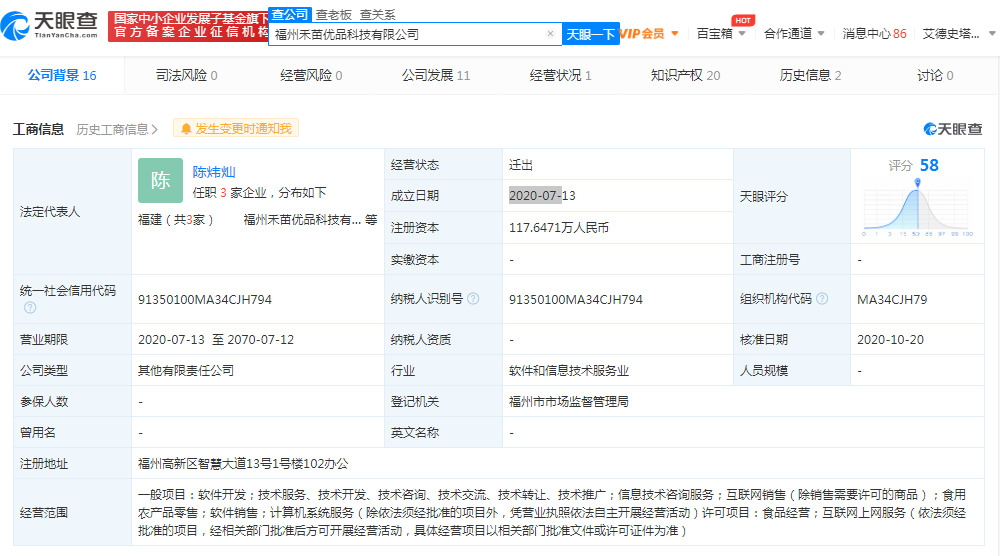Click help icon next to 统一社会信用代码
1000x556 pixels.
click(30, 307)
